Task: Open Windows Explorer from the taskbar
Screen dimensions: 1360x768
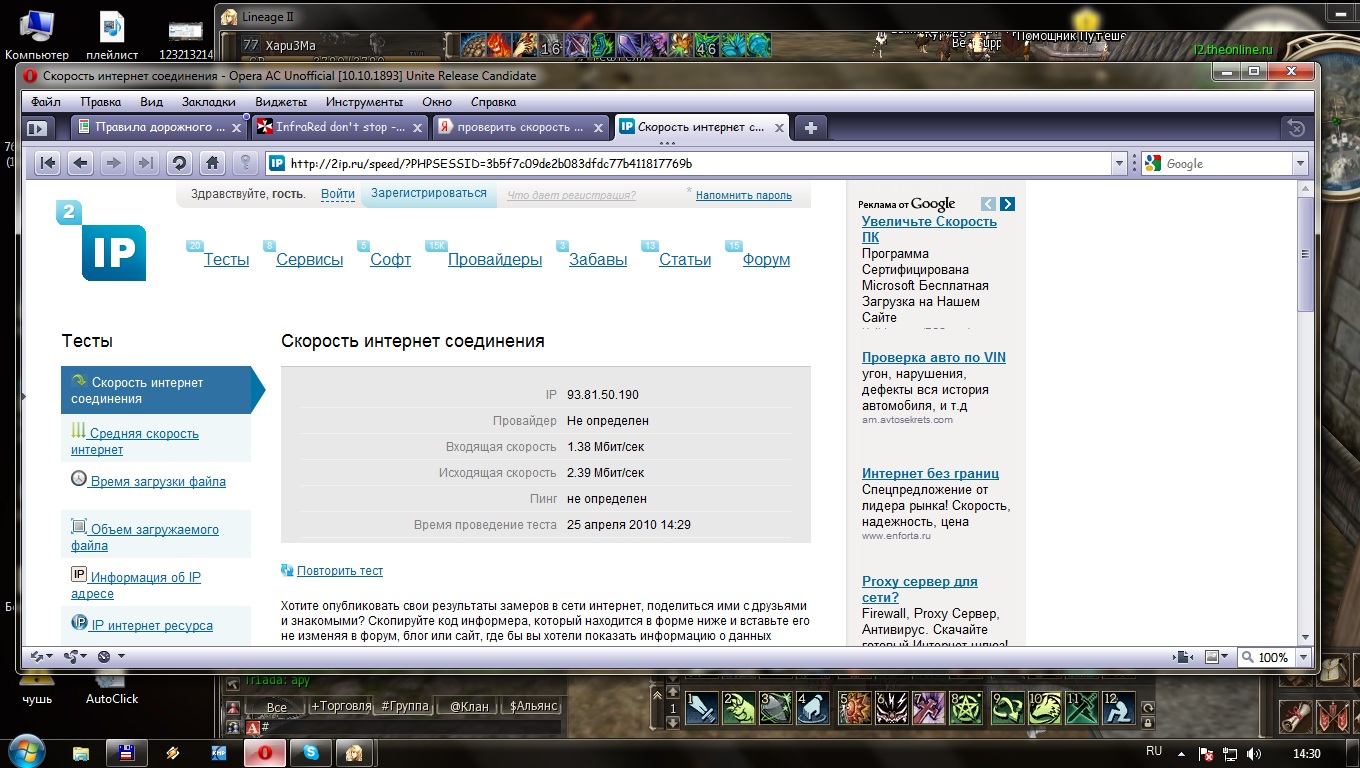Action: click(81, 753)
